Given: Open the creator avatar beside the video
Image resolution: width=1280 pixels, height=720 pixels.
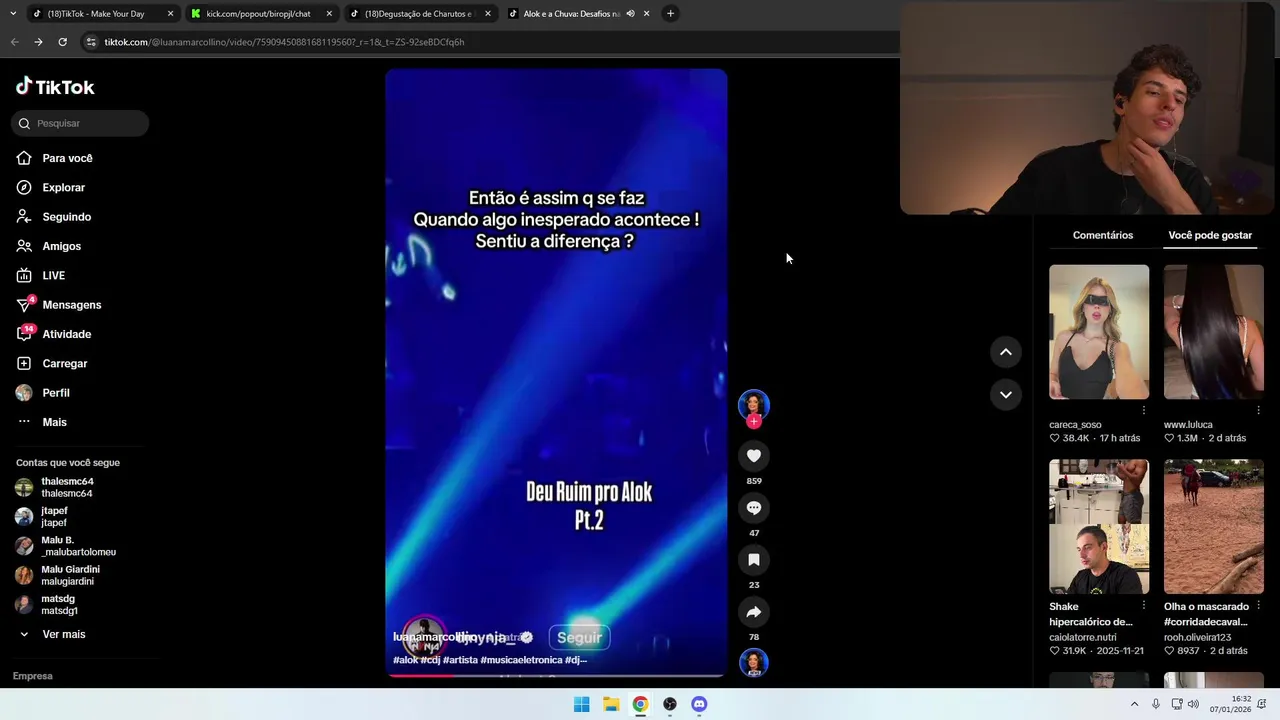Looking at the screenshot, I should 754,404.
